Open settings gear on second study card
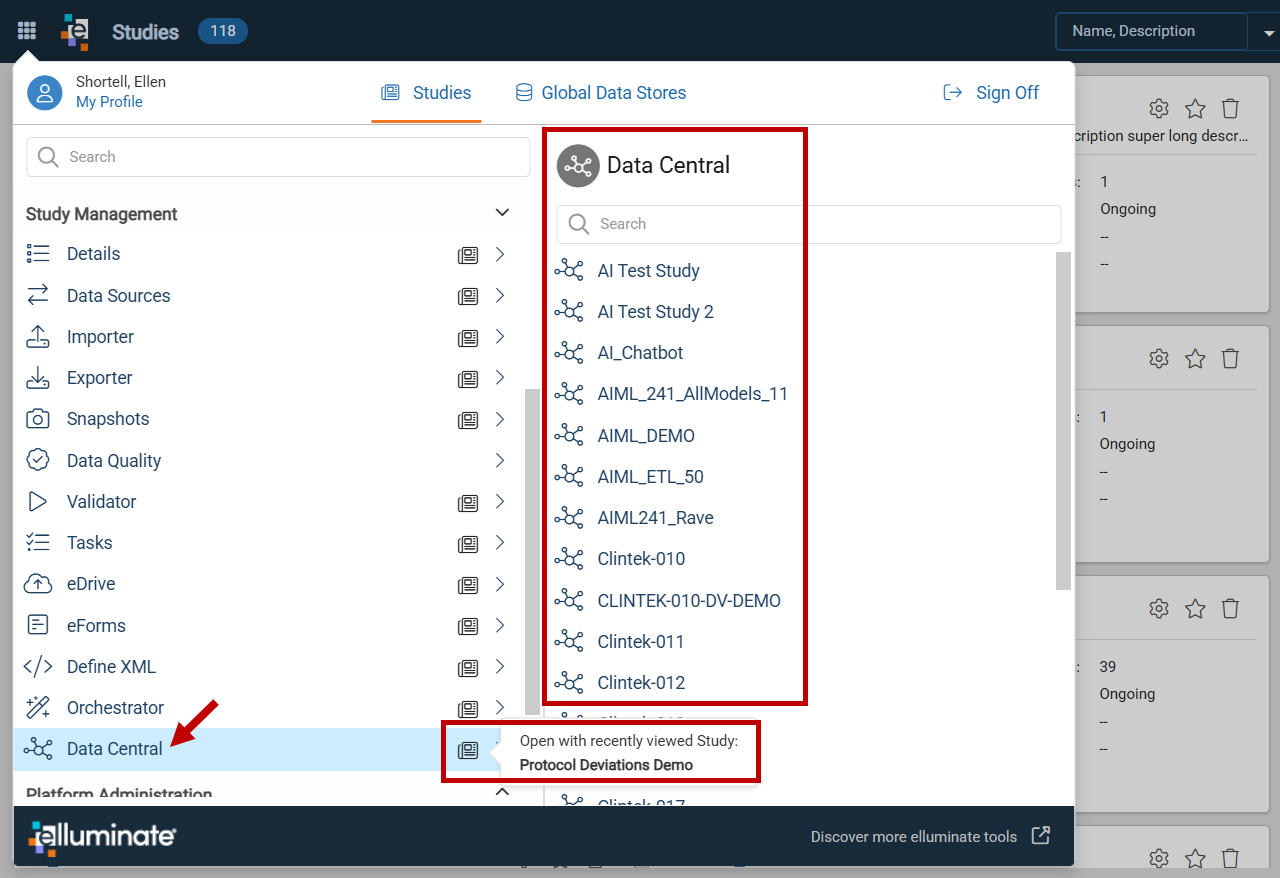Image resolution: width=1280 pixels, height=878 pixels. click(1159, 358)
